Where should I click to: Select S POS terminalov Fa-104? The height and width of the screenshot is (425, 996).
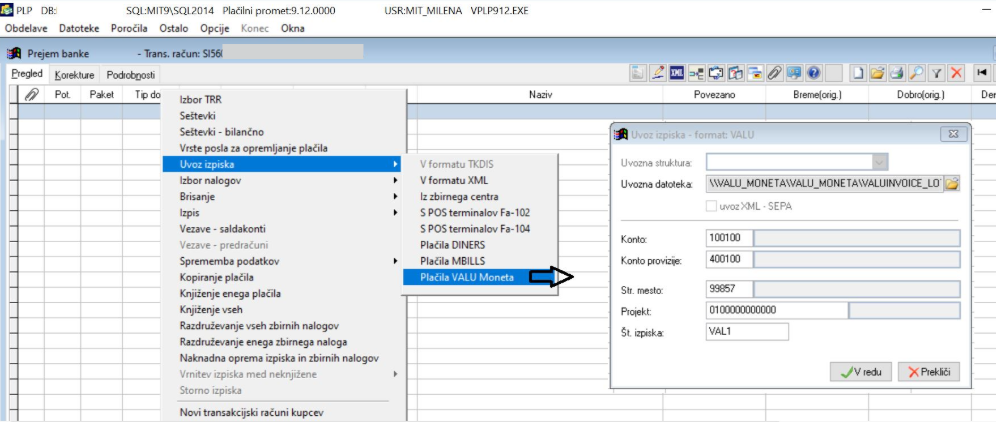tap(480, 229)
